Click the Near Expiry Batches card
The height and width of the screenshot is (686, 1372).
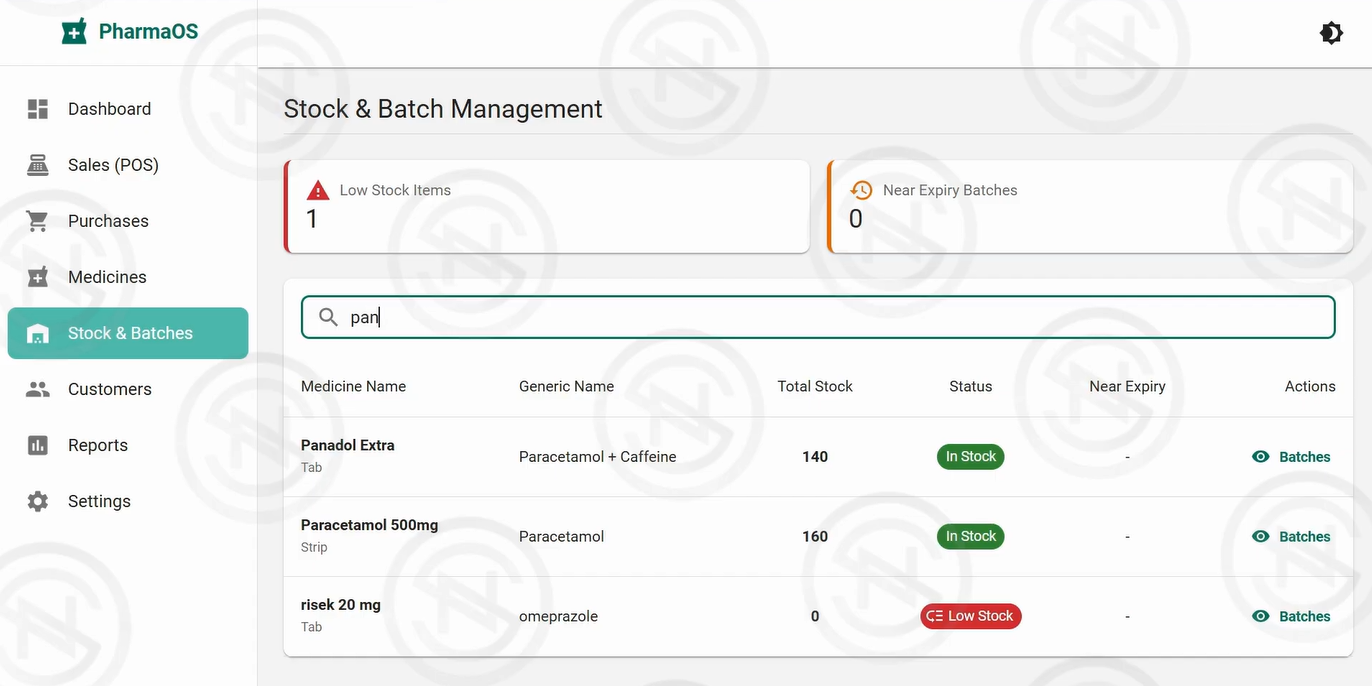pos(1090,206)
